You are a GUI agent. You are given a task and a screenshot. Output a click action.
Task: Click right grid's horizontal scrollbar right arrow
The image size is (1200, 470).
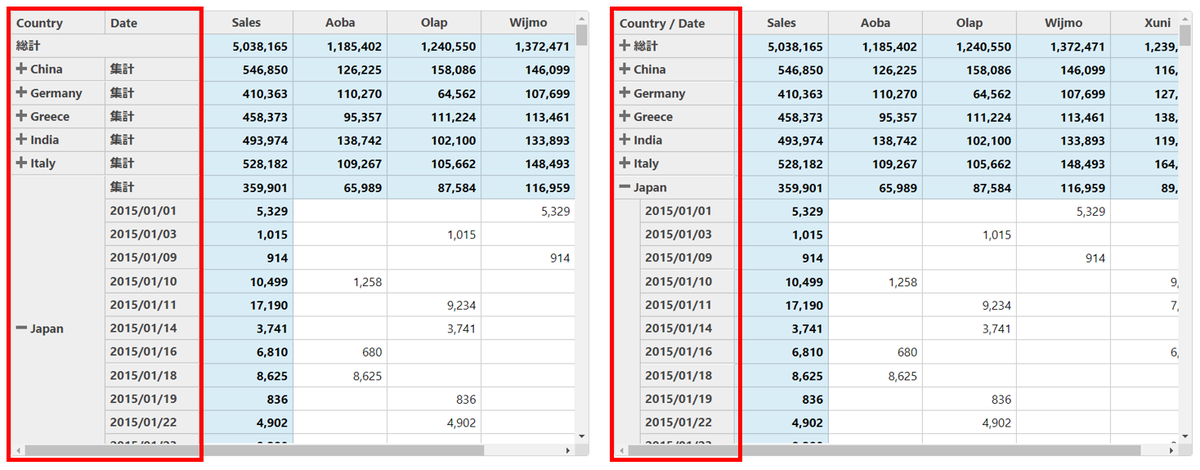[x=1172, y=450]
